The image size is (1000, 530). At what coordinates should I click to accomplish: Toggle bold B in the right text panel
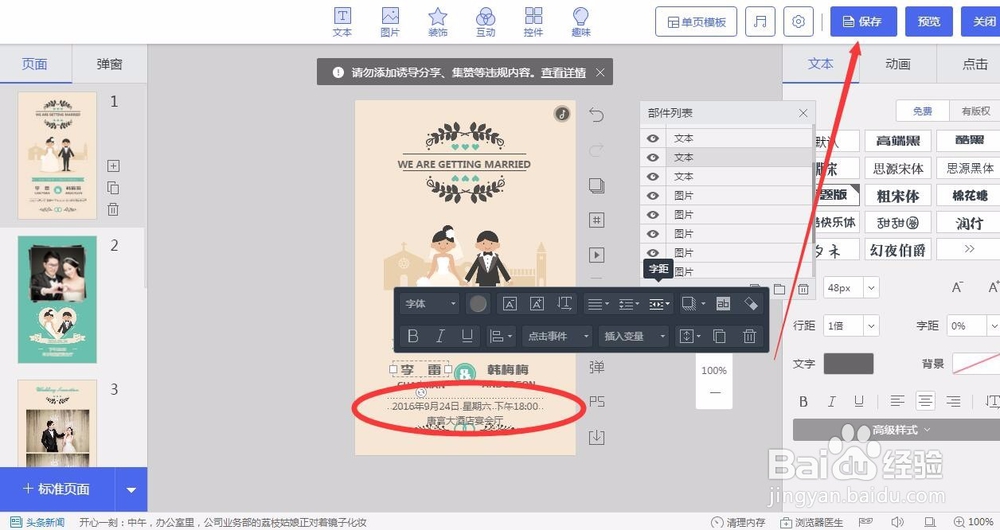pos(804,401)
